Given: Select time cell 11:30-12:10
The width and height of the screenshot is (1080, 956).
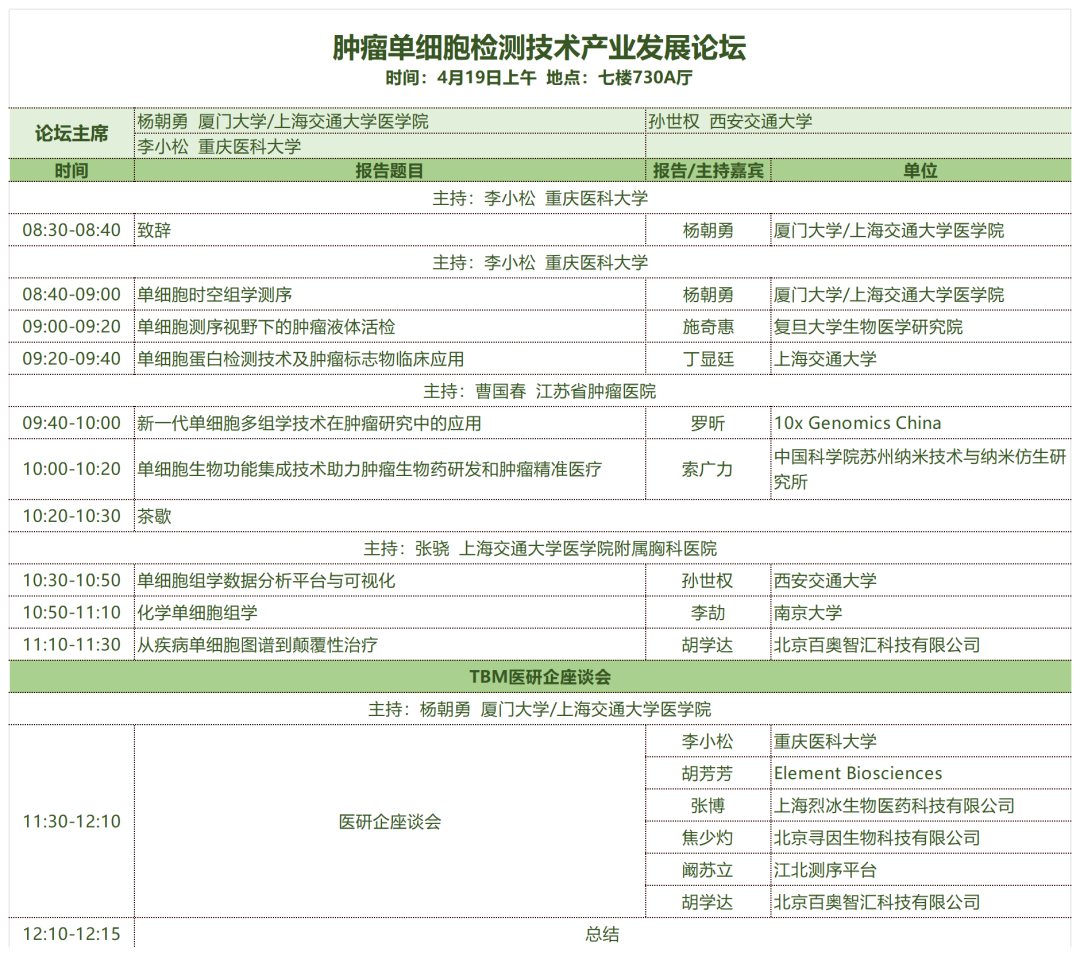Looking at the screenshot, I should (72, 822).
